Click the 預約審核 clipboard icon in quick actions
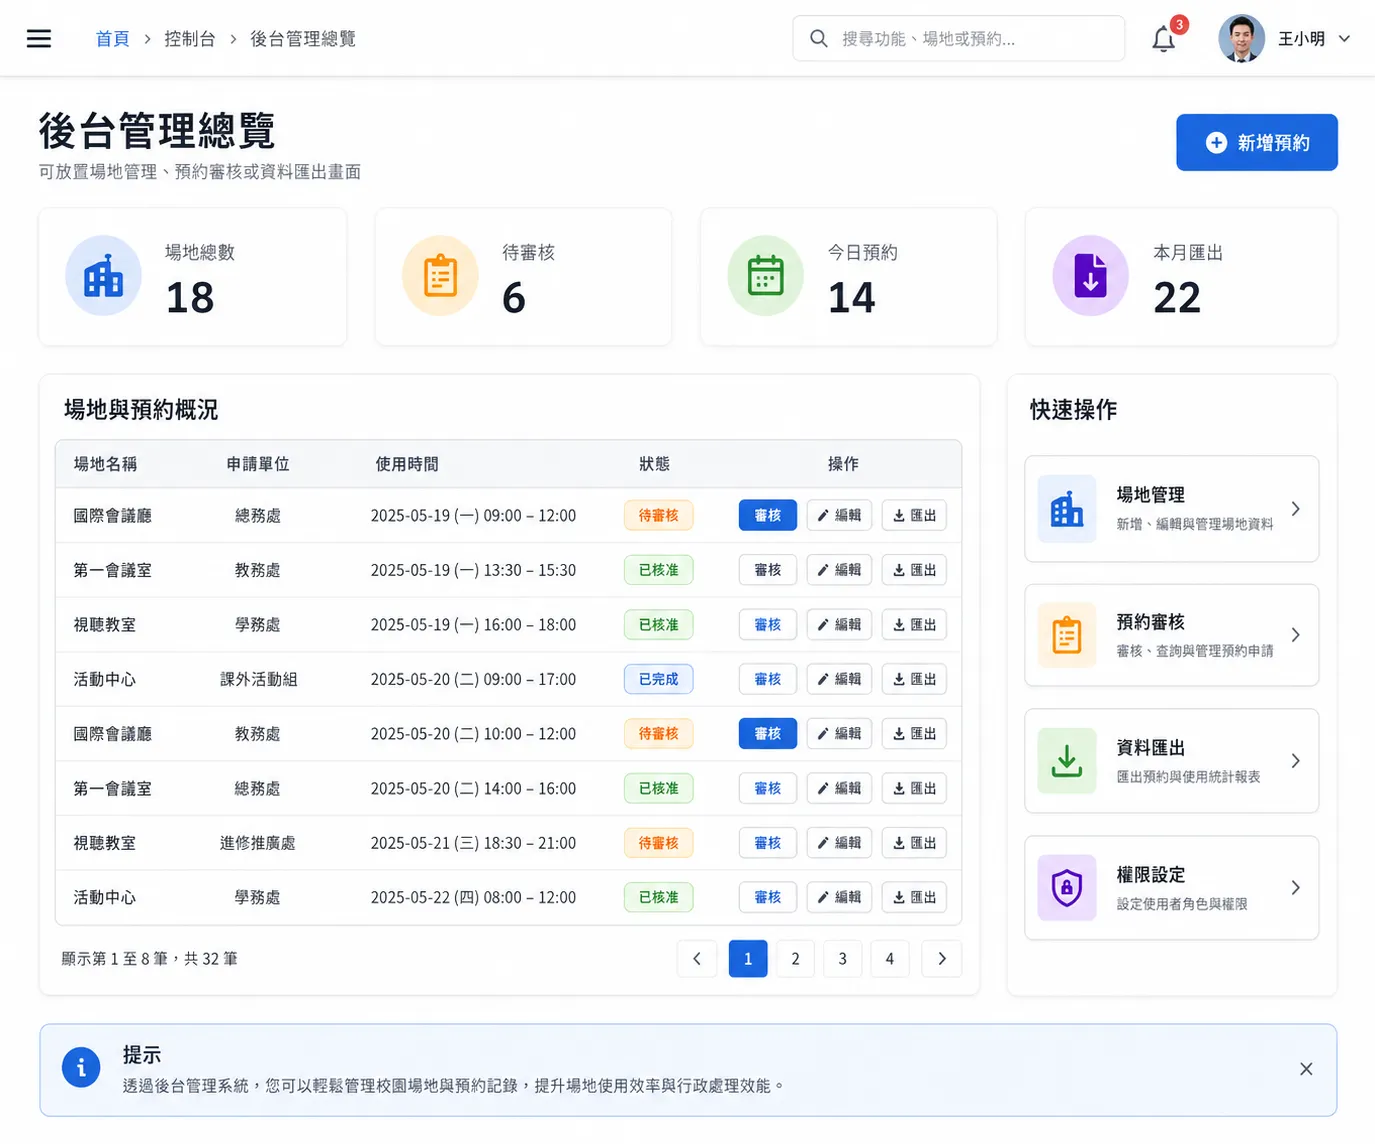The height and width of the screenshot is (1144, 1375). tap(1067, 635)
